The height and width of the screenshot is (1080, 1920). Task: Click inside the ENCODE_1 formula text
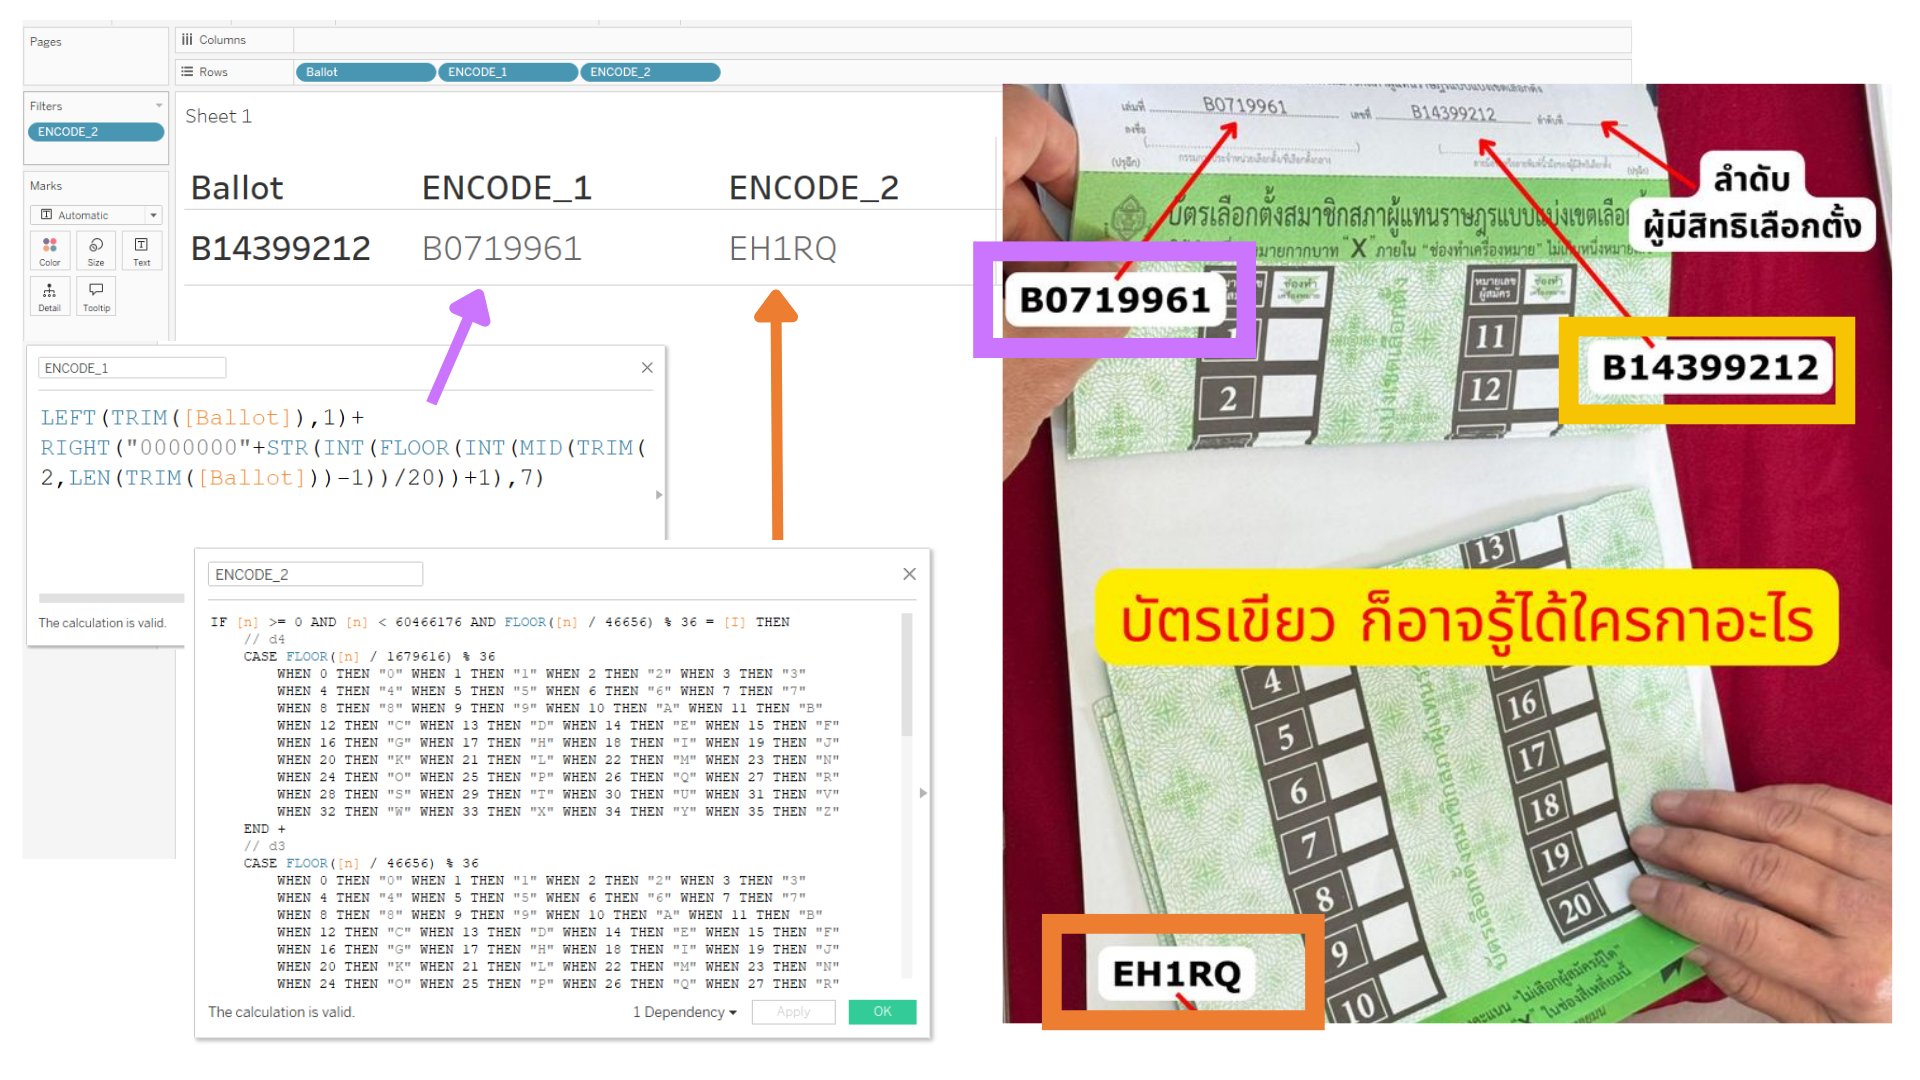[344, 448]
